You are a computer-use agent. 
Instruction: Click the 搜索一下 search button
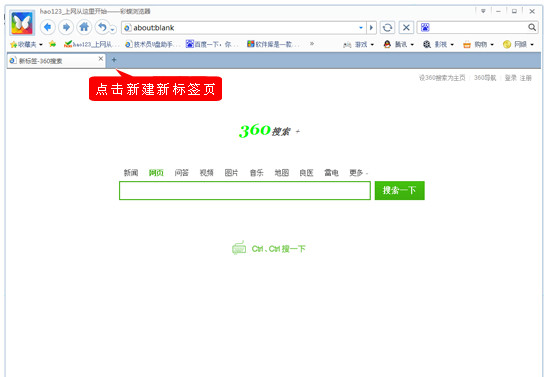tap(399, 190)
